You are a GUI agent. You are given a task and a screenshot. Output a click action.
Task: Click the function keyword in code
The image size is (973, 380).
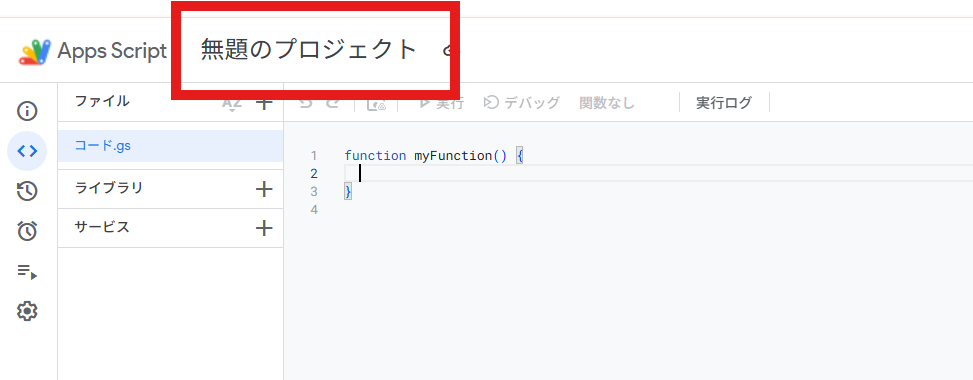point(375,155)
